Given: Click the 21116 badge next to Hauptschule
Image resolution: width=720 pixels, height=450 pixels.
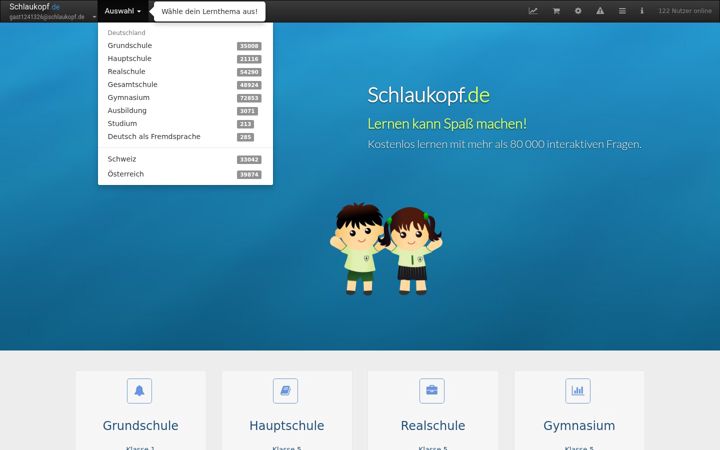Looking at the screenshot, I should click(249, 59).
